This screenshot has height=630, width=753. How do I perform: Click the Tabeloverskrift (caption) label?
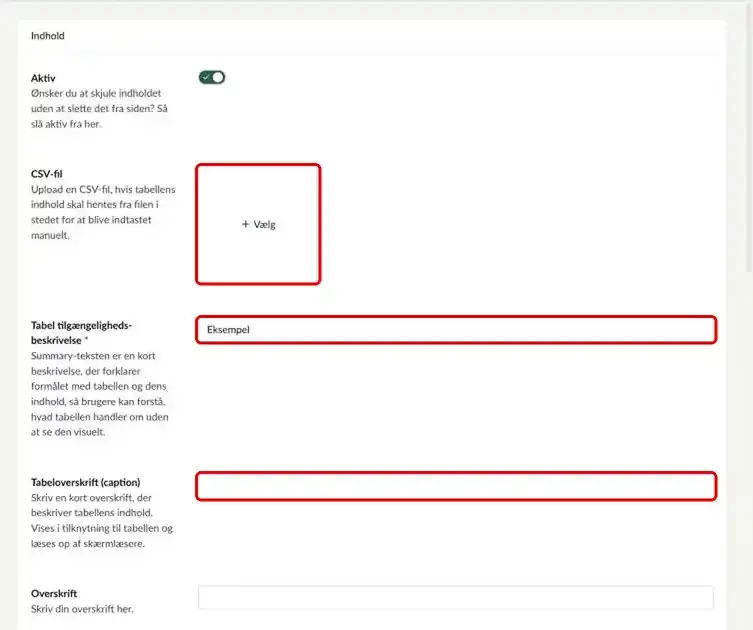tap(85, 482)
